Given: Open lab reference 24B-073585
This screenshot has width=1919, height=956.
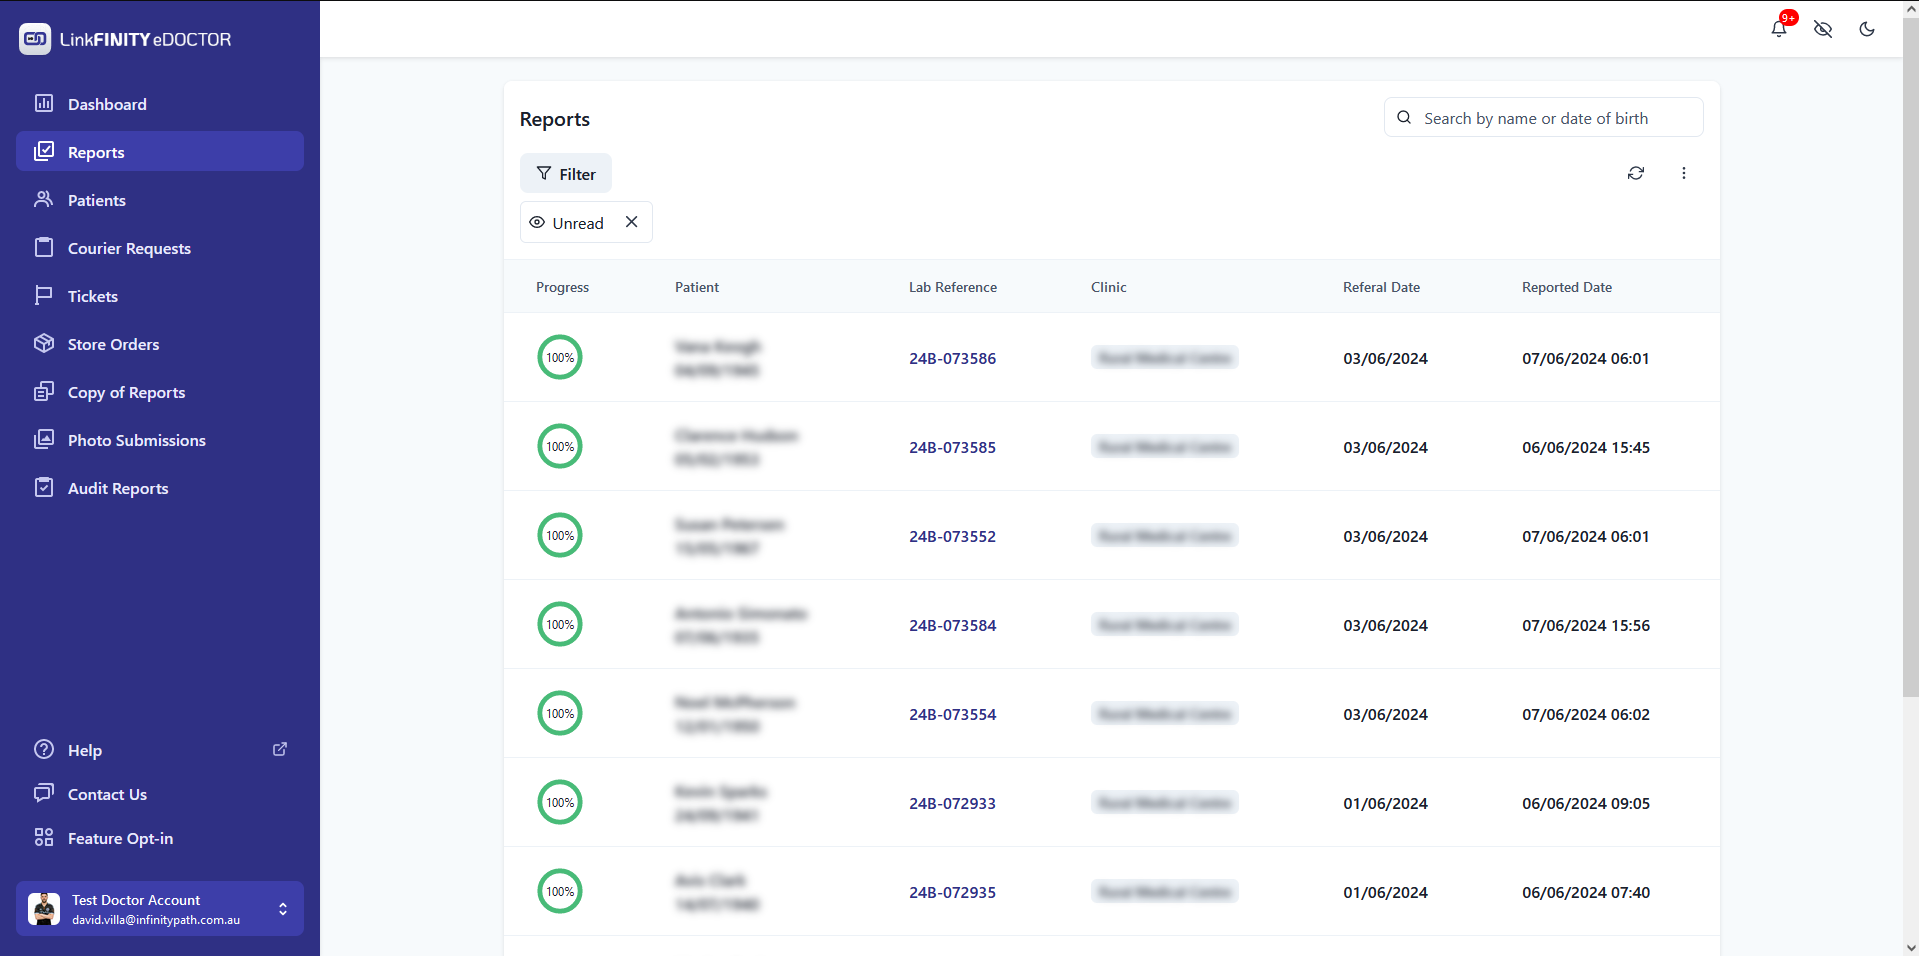Looking at the screenshot, I should coord(952,447).
